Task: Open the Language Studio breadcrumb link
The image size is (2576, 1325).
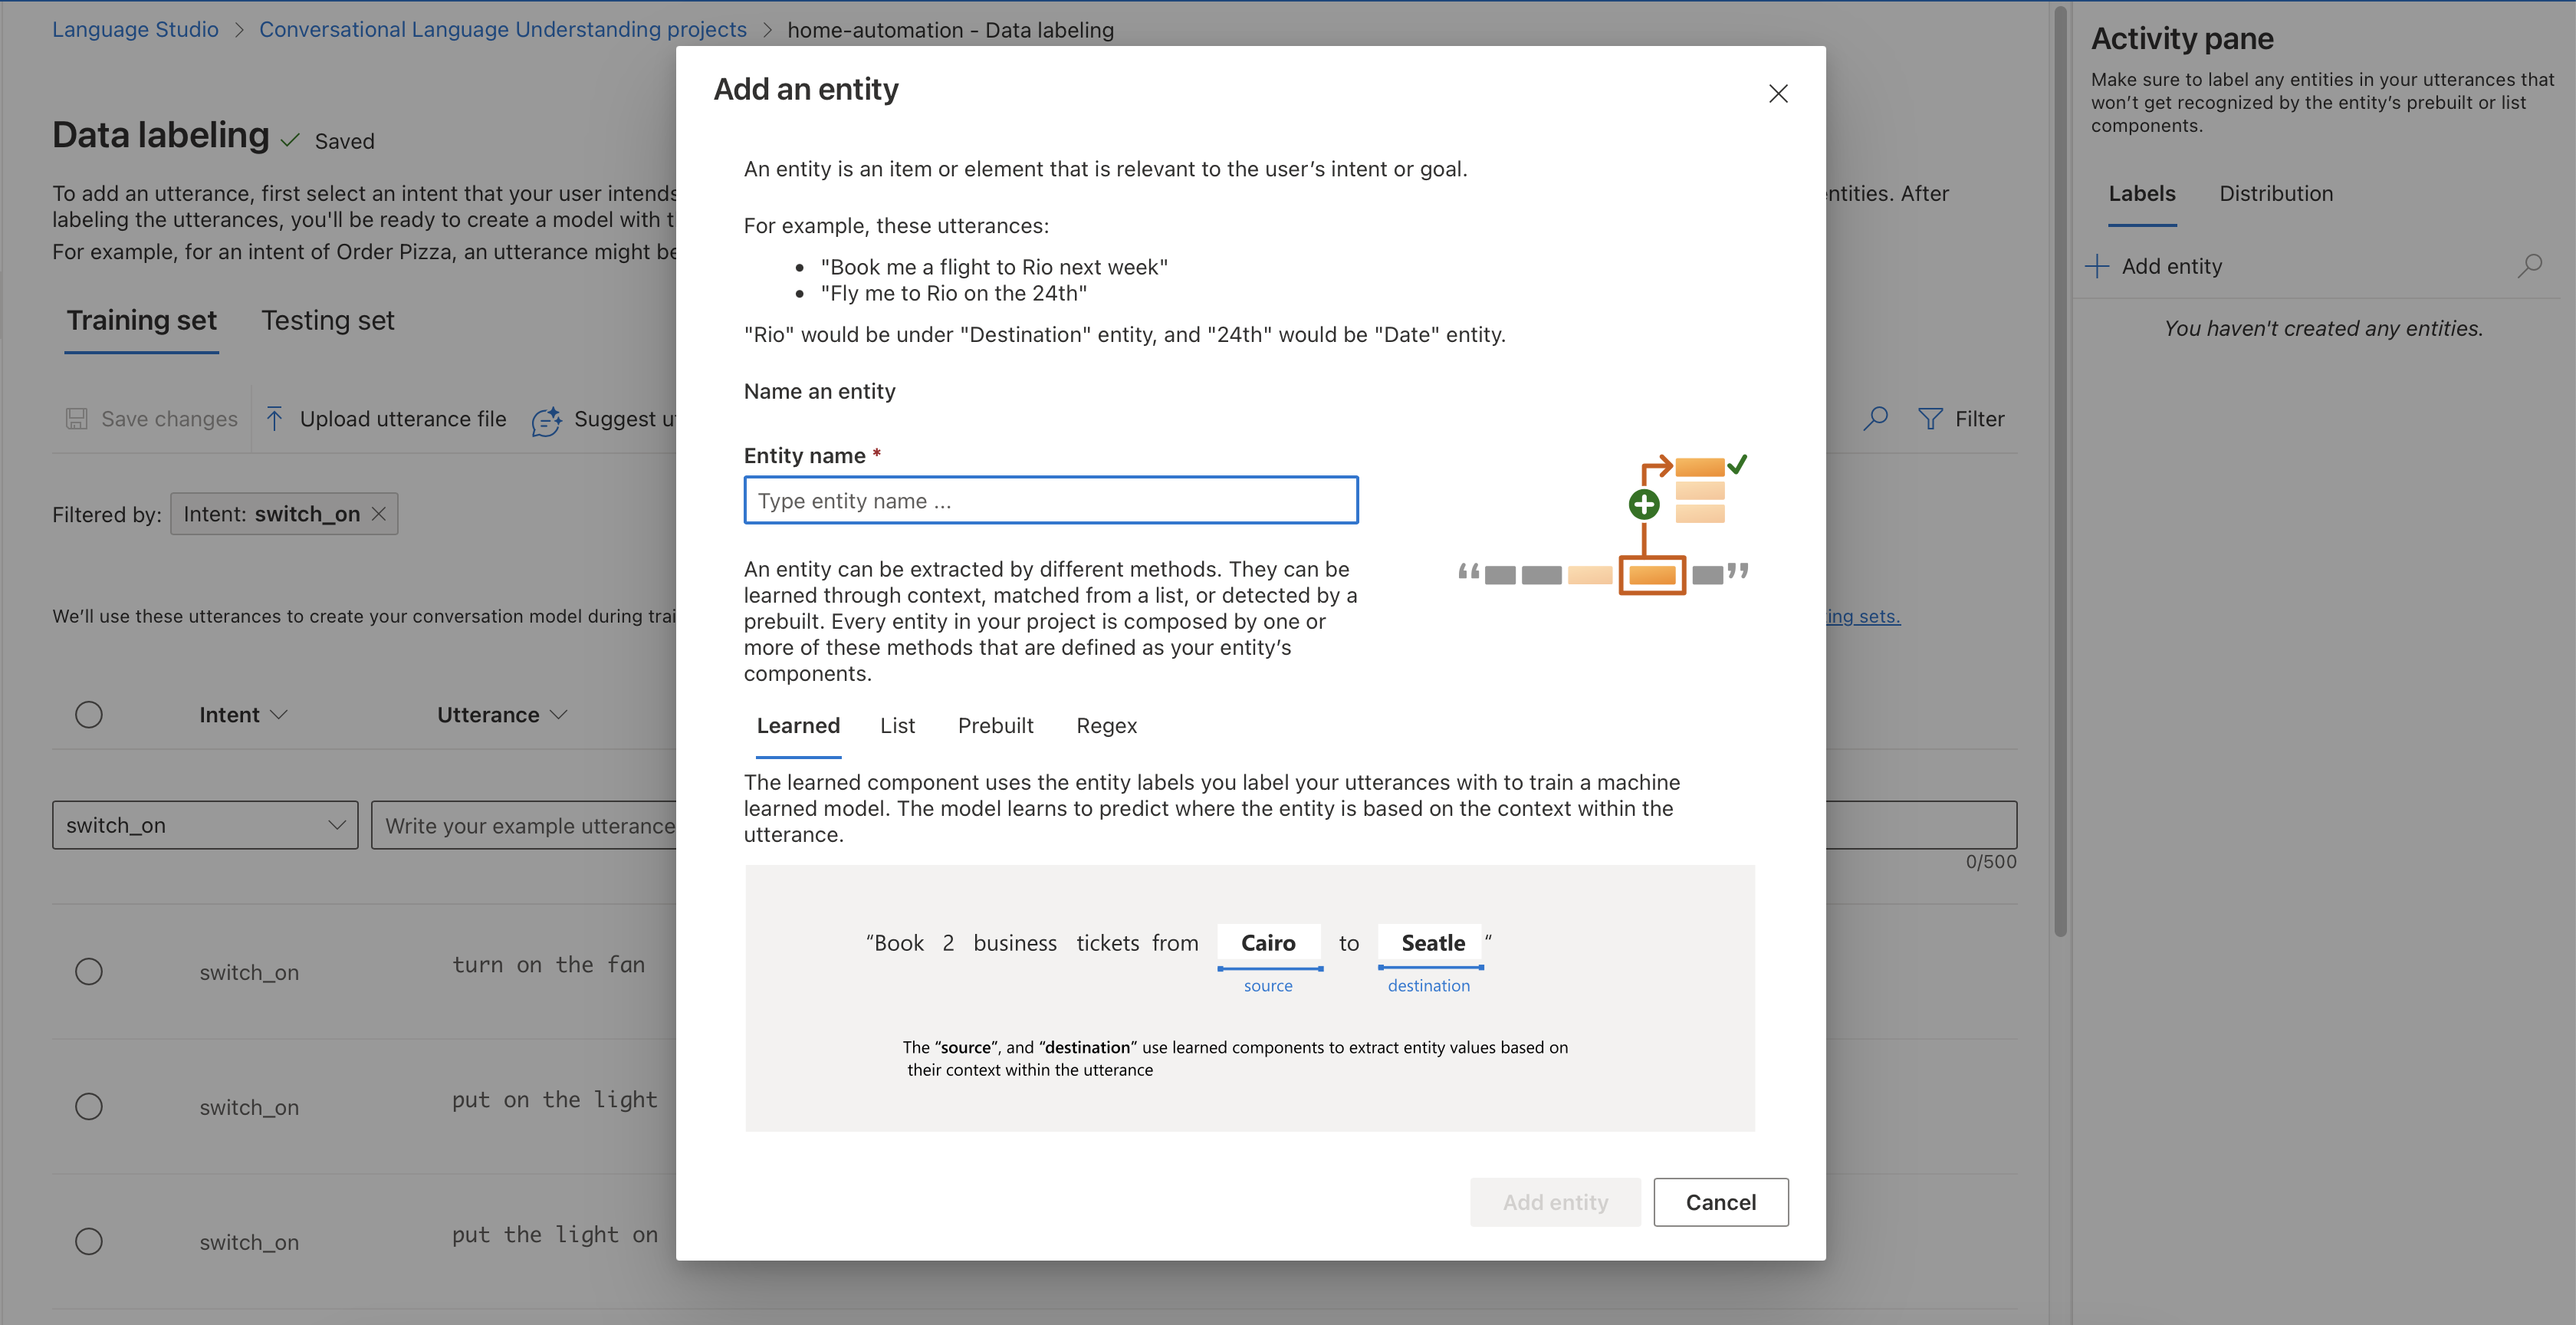Action: 135,29
